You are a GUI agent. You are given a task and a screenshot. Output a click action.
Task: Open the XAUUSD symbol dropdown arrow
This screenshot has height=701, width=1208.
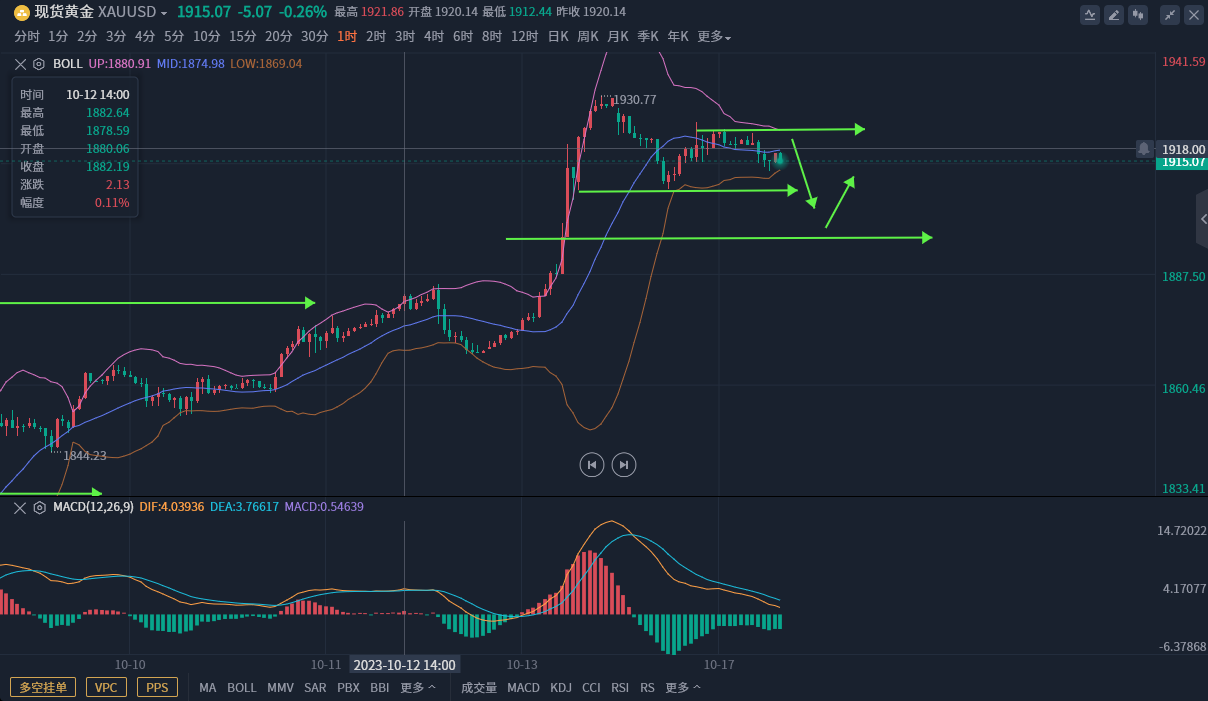tap(165, 13)
